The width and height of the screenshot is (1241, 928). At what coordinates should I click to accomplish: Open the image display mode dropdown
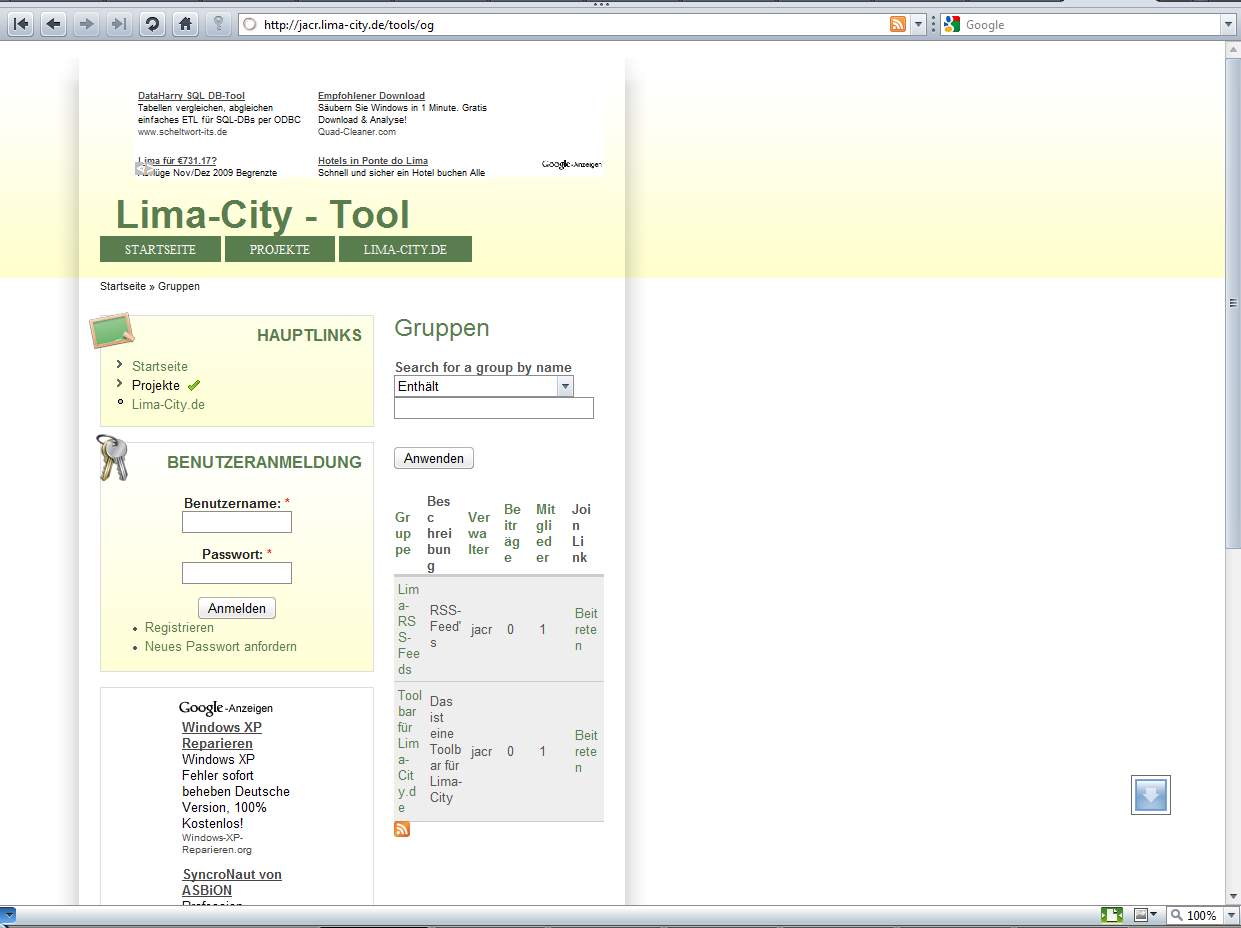point(1154,914)
